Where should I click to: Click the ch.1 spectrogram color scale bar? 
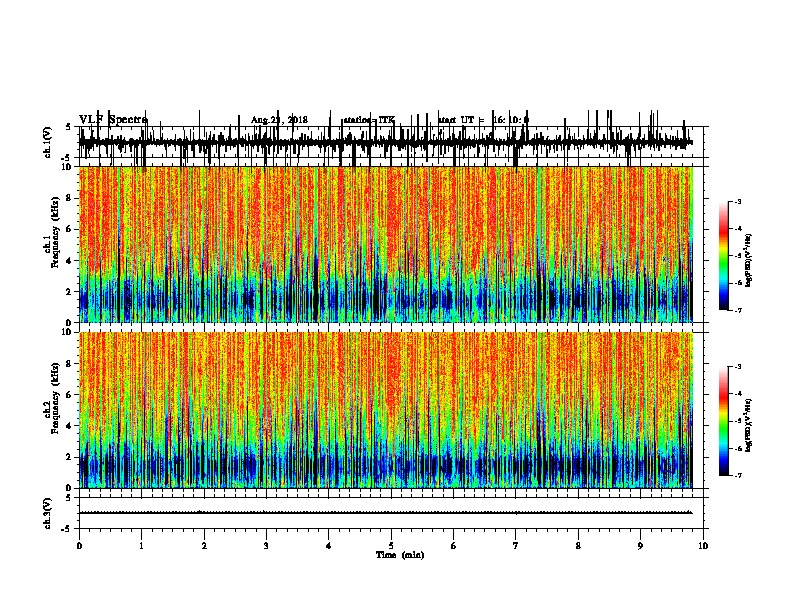click(724, 255)
